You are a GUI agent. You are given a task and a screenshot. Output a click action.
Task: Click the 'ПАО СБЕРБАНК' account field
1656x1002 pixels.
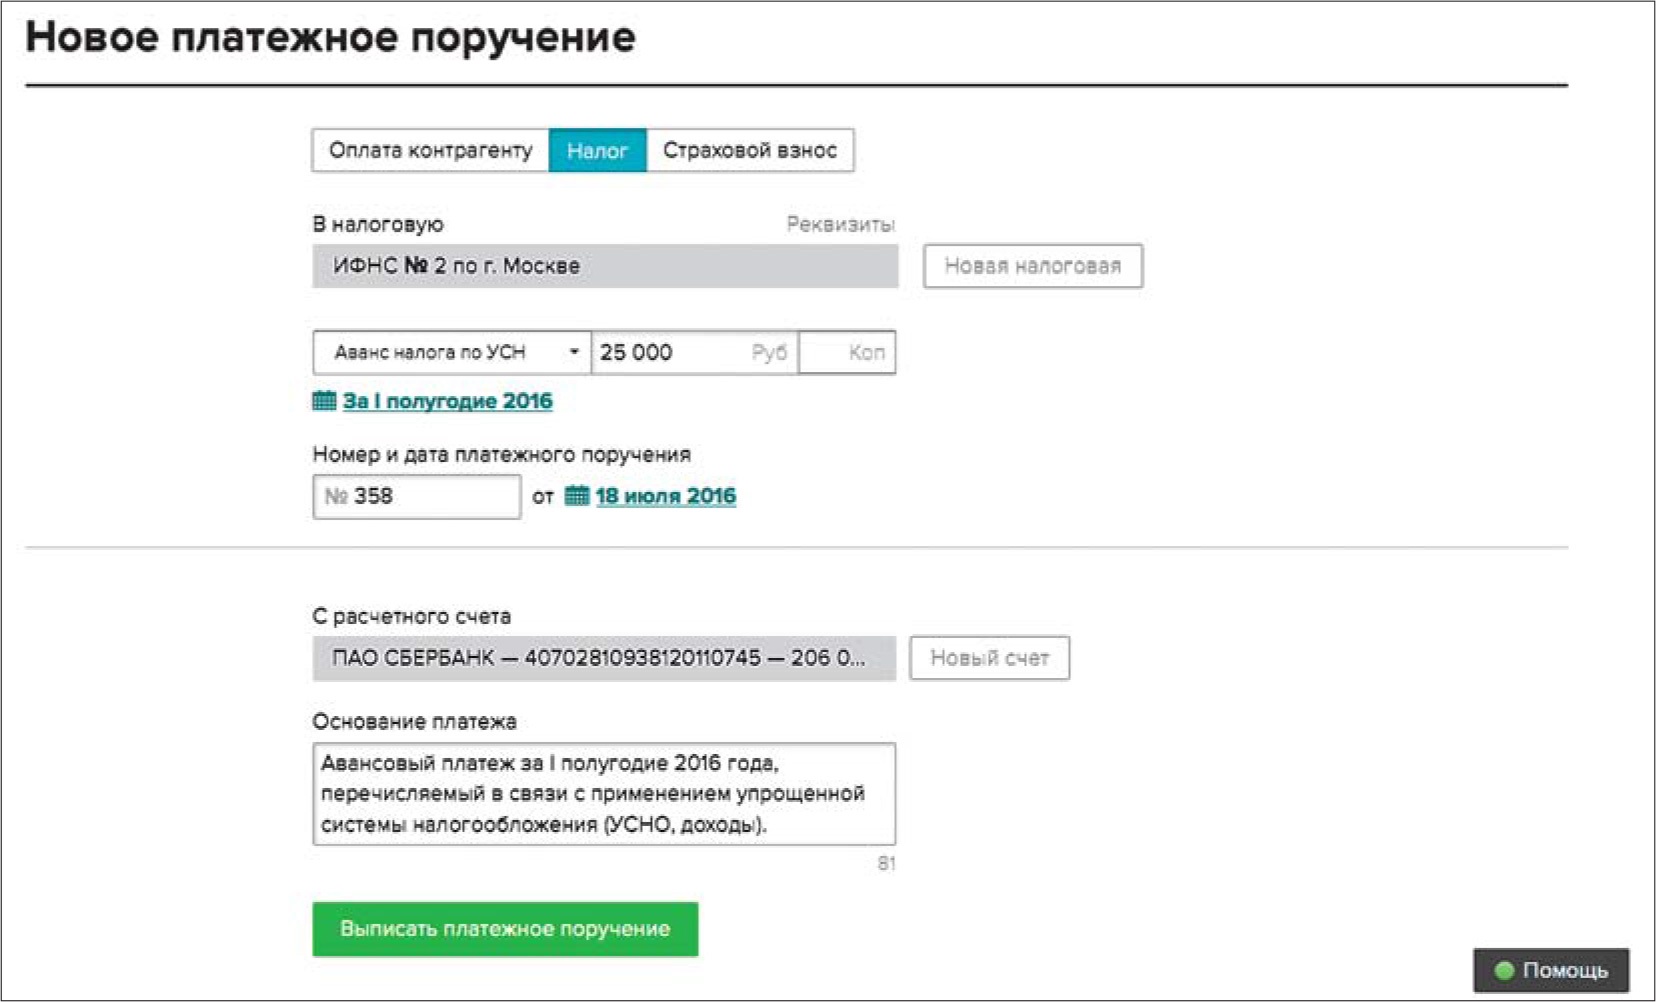pyautogui.click(x=604, y=658)
